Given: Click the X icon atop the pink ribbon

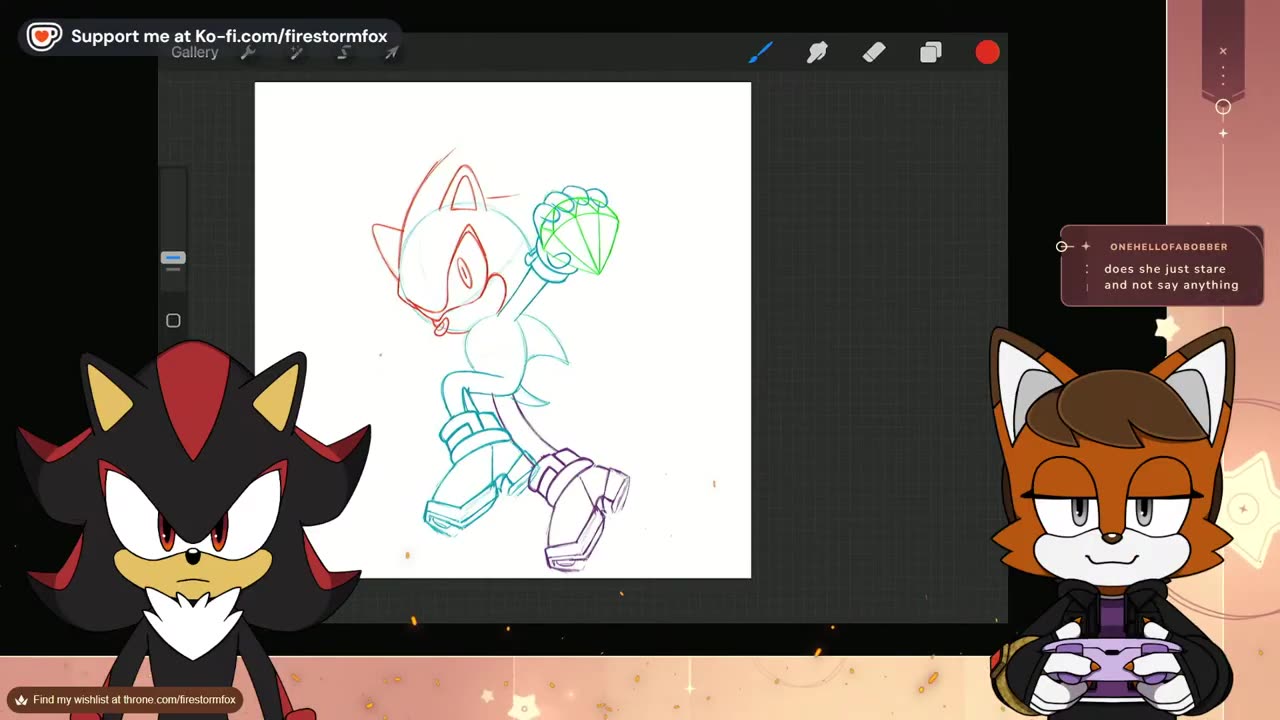Looking at the screenshot, I should click(x=1222, y=51).
